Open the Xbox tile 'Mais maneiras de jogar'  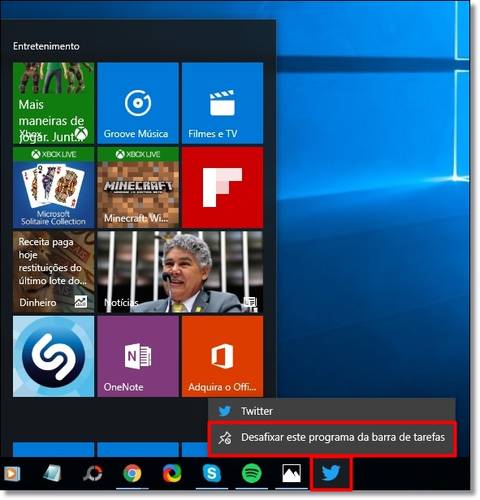(x=53, y=103)
